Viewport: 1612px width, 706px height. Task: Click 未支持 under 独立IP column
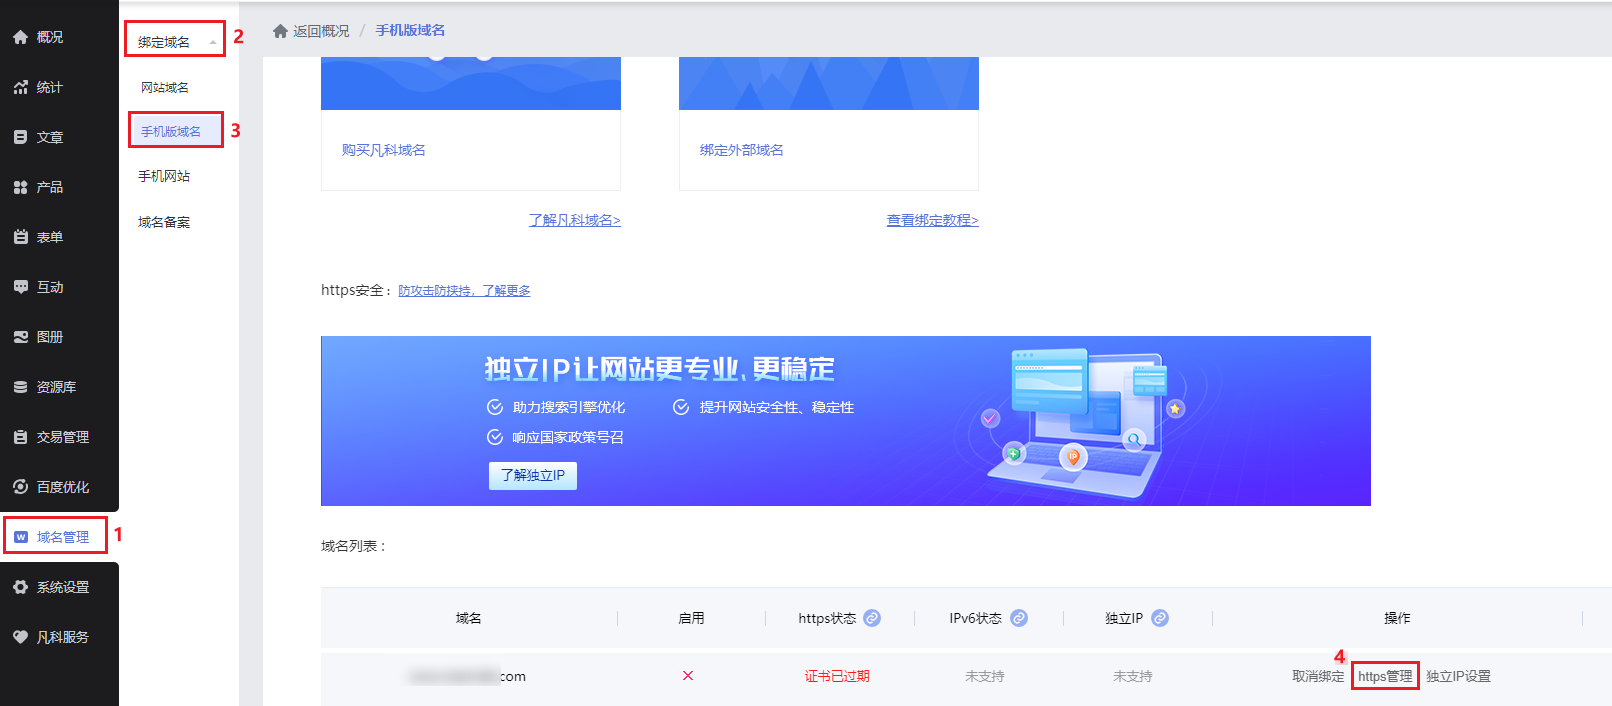(x=1133, y=677)
